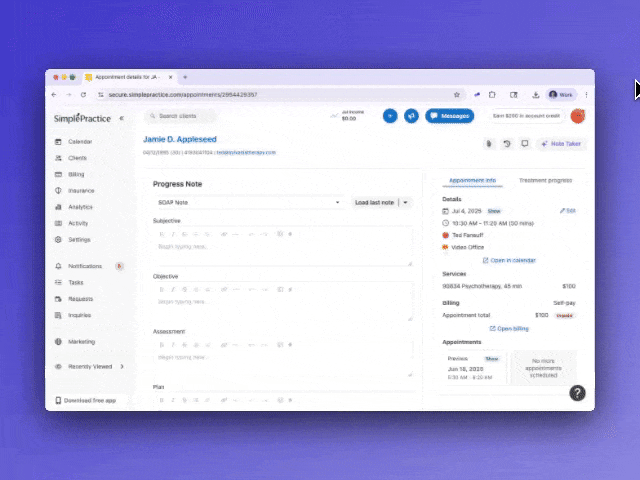Click Earn $200 in account credit
The height and width of the screenshot is (480, 640).
526,116
